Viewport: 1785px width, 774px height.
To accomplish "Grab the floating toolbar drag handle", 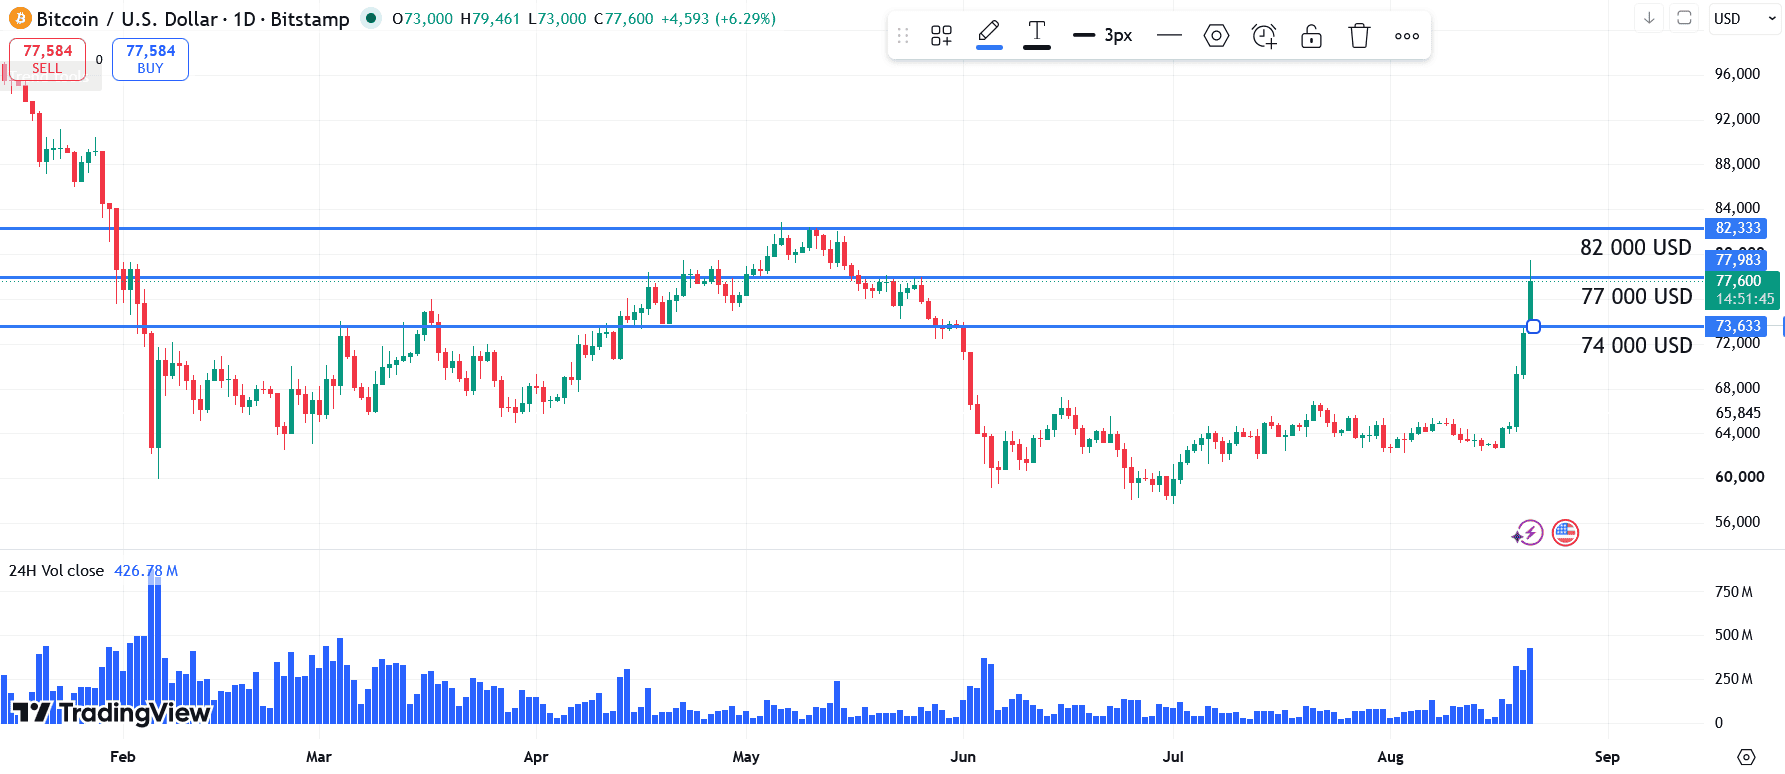I will pos(903,36).
